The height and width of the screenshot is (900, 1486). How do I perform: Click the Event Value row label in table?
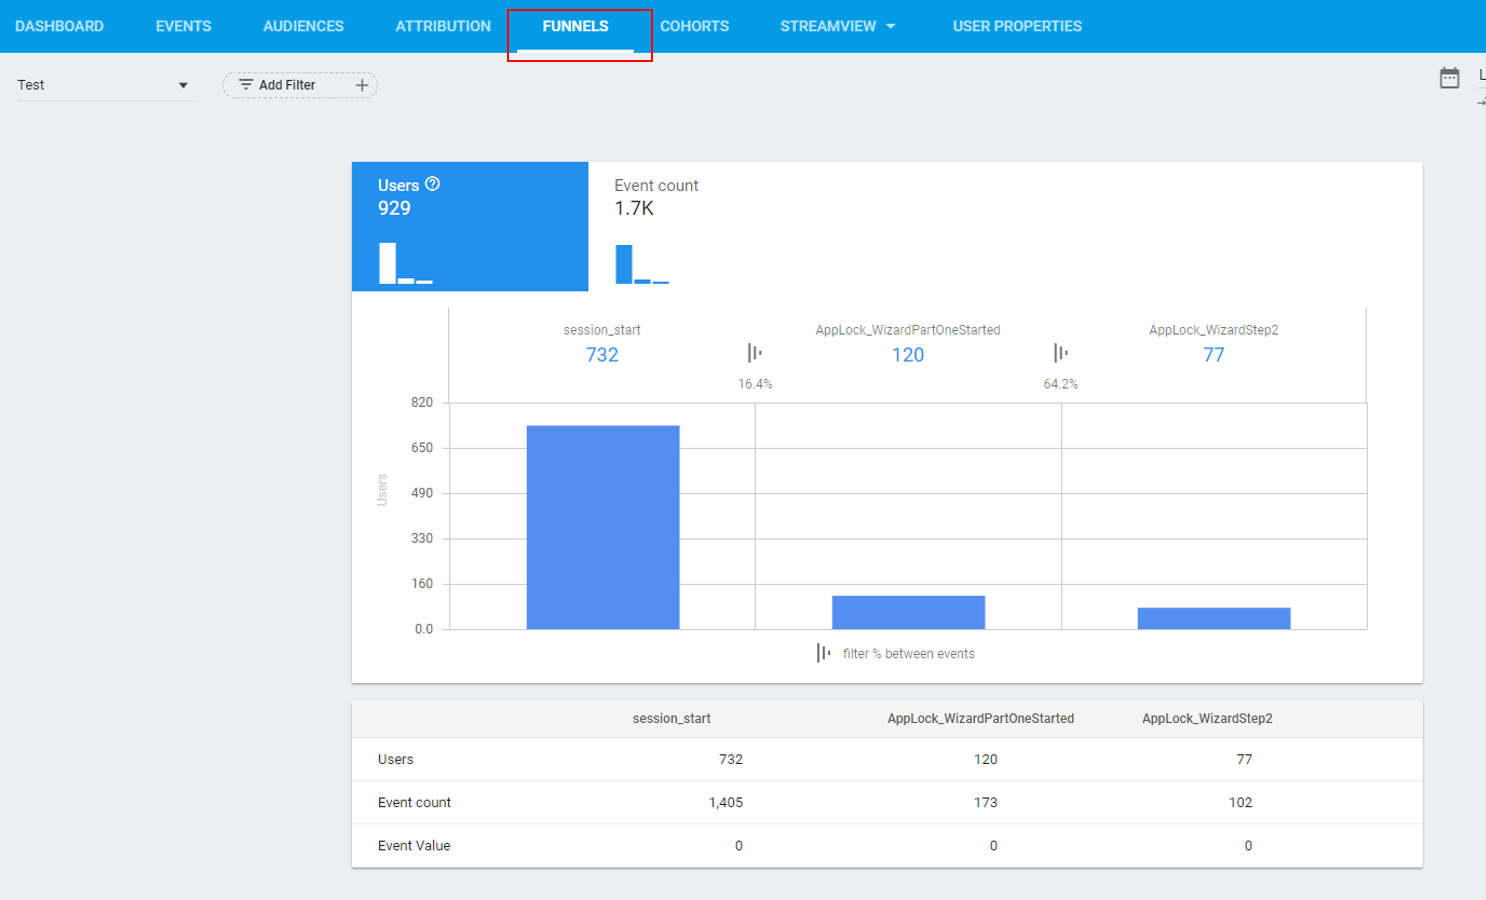(x=414, y=845)
